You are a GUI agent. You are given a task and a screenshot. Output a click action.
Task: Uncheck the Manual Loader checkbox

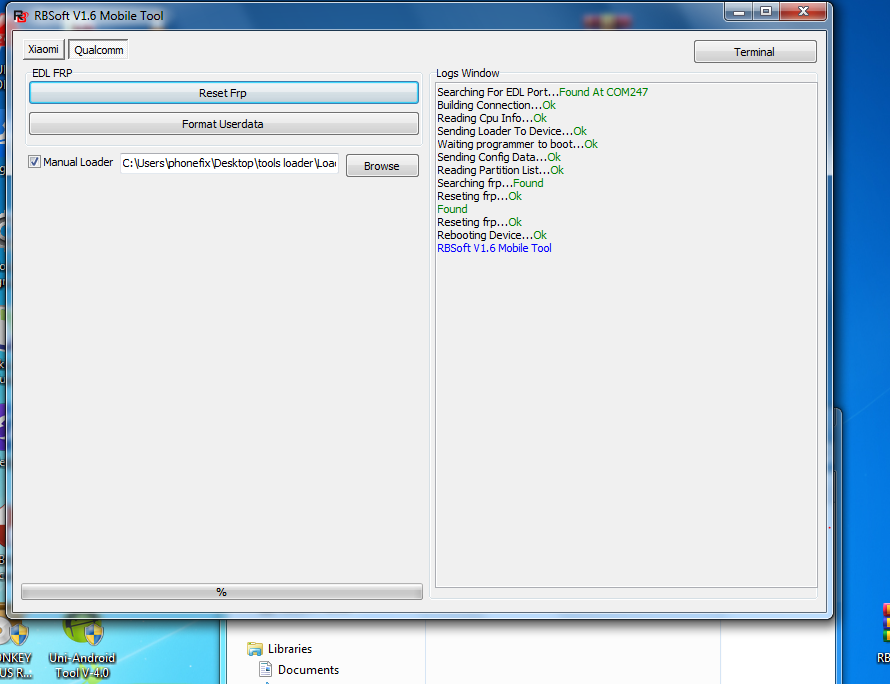pos(35,162)
